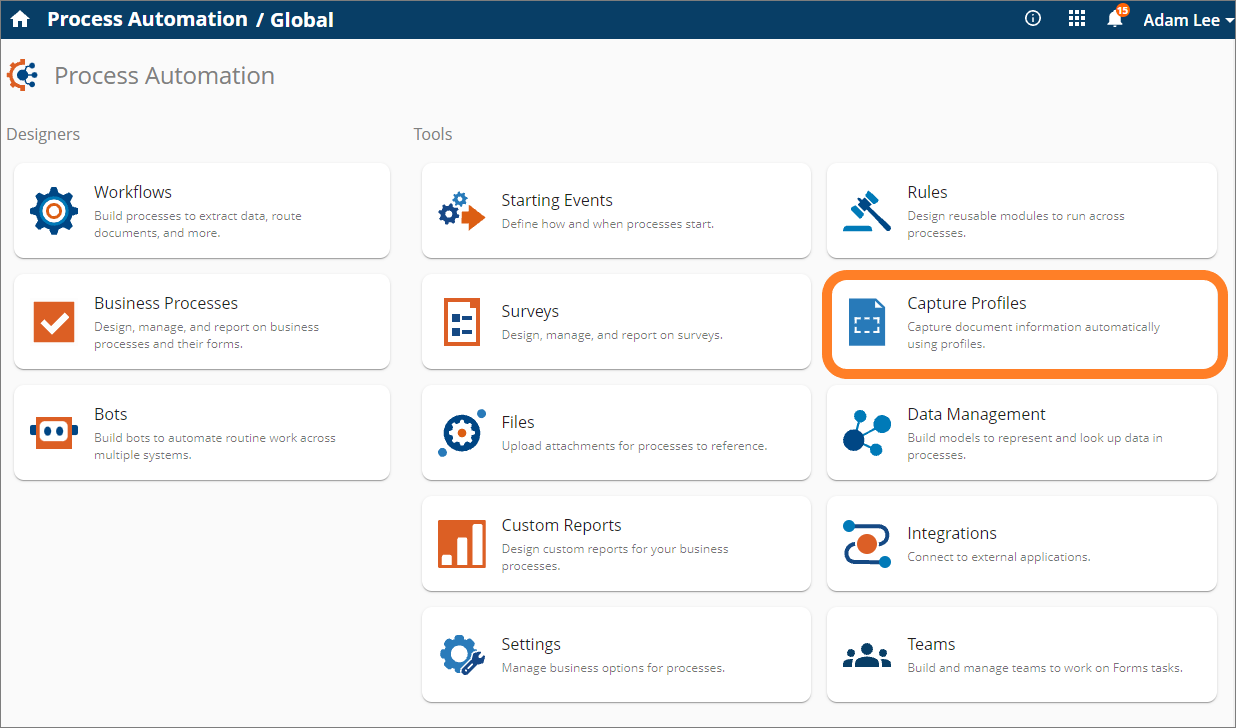Open Workflows via its title link
1236x728 pixels.
click(131, 192)
